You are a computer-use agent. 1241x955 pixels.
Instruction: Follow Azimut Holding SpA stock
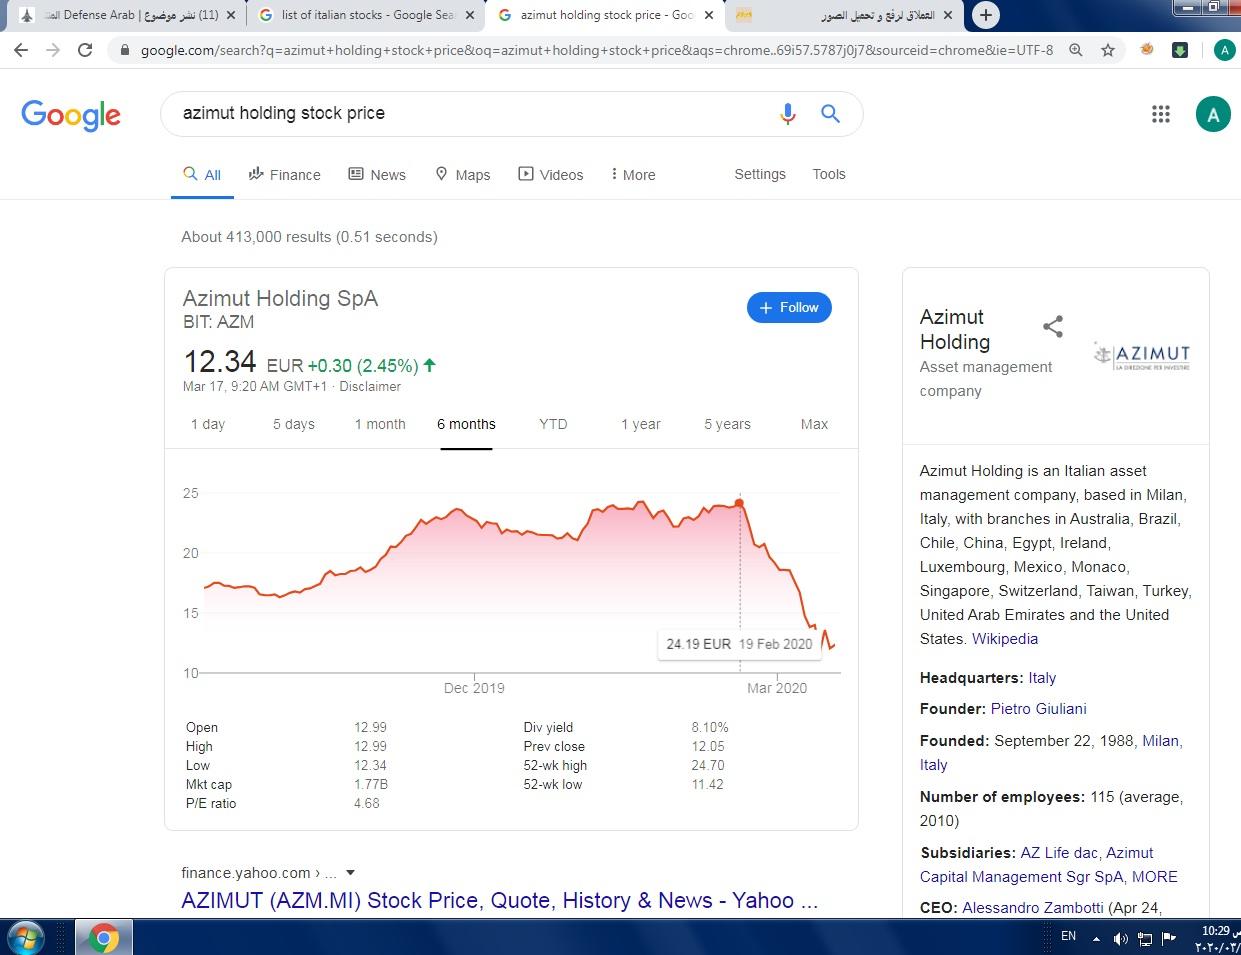[789, 307]
